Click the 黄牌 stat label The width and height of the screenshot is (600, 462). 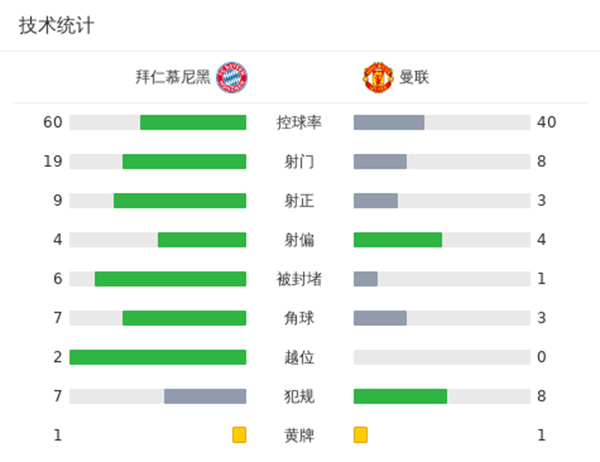tap(299, 435)
